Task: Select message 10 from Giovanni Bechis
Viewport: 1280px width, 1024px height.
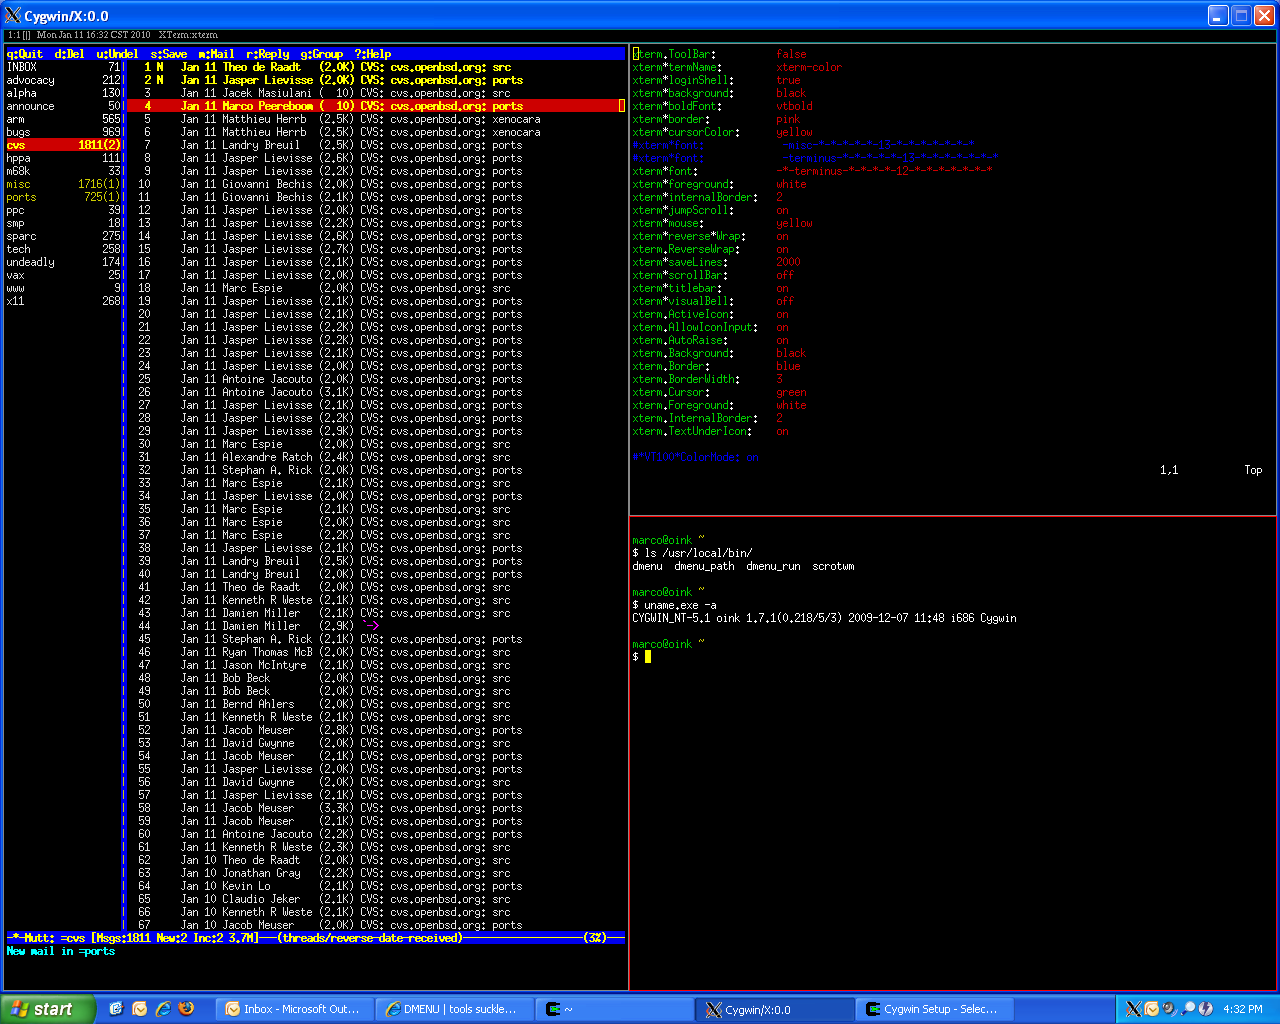Action: tap(376, 184)
